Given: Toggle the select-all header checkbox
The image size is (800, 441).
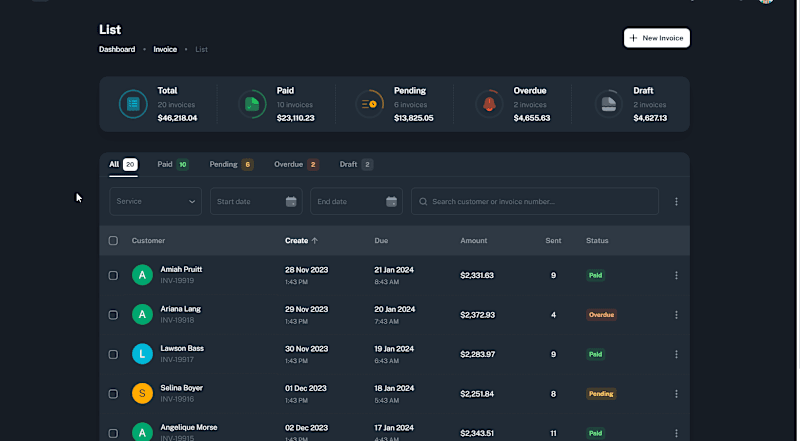Looking at the screenshot, I should pos(113,240).
